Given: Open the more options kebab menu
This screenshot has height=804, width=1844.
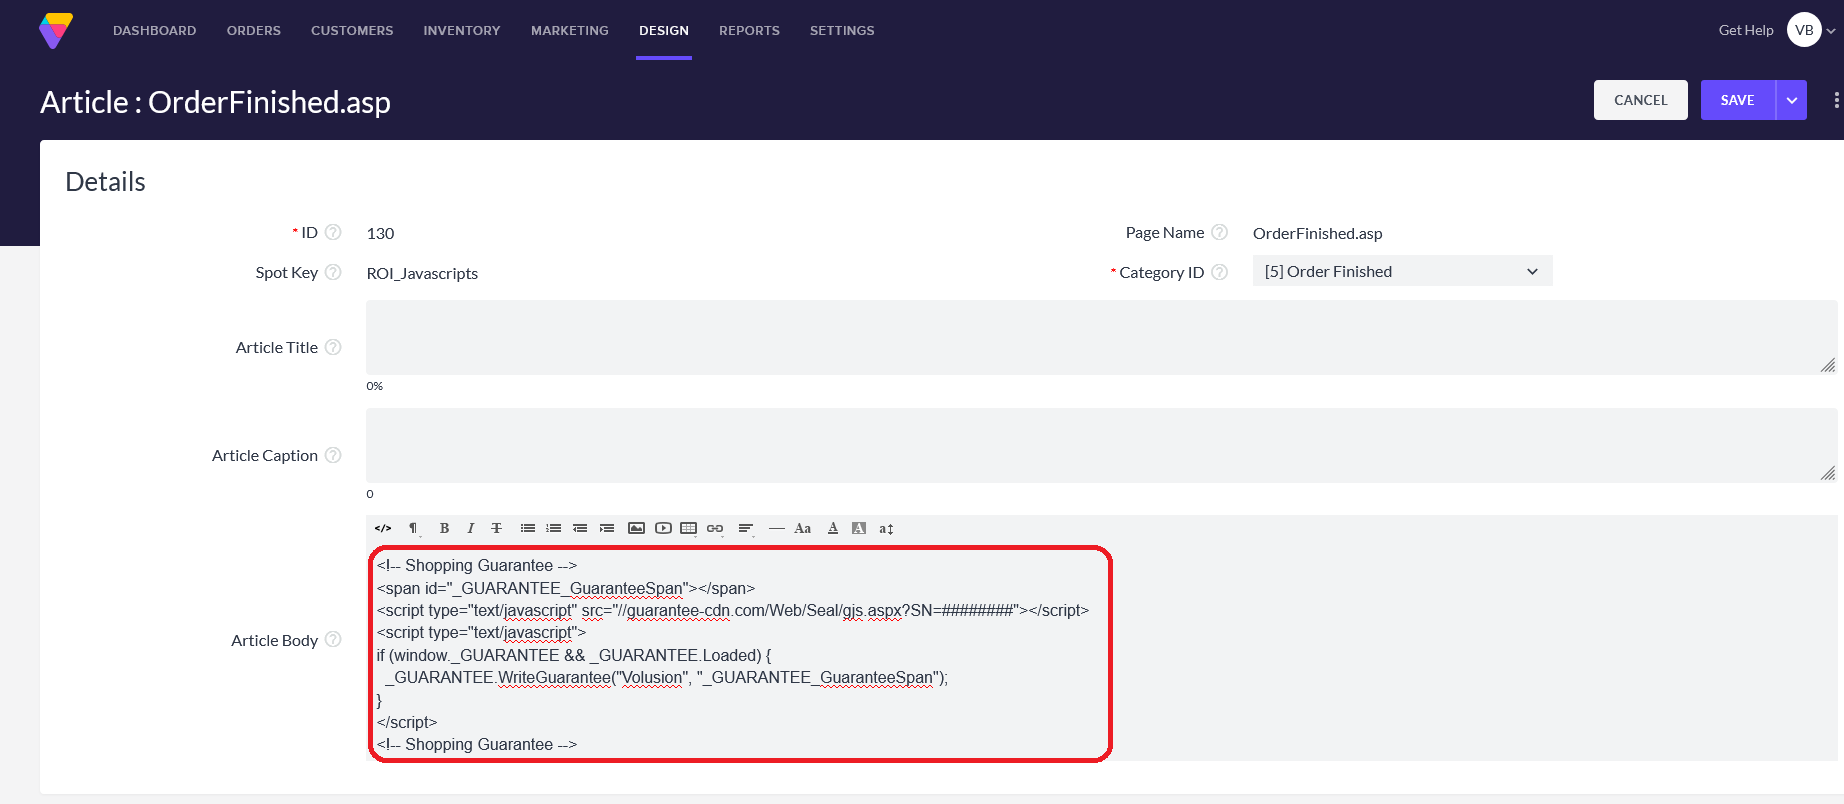Looking at the screenshot, I should (x=1836, y=100).
